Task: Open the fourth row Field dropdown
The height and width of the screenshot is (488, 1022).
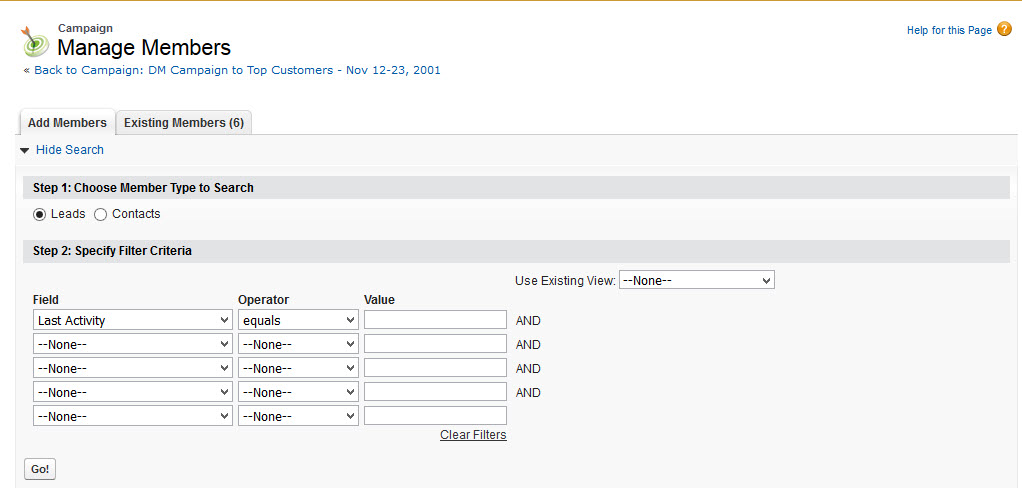Action: tap(133, 392)
